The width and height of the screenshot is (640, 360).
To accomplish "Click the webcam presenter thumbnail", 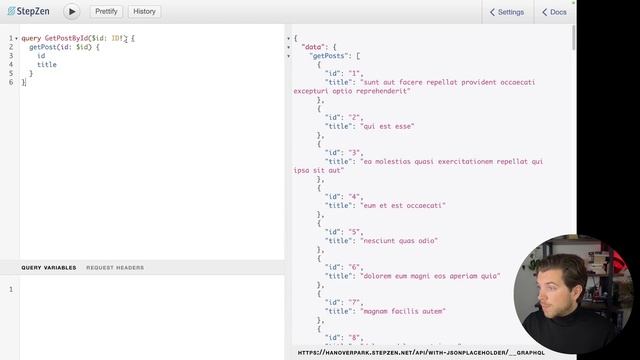I will pyautogui.click(x=573, y=294).
